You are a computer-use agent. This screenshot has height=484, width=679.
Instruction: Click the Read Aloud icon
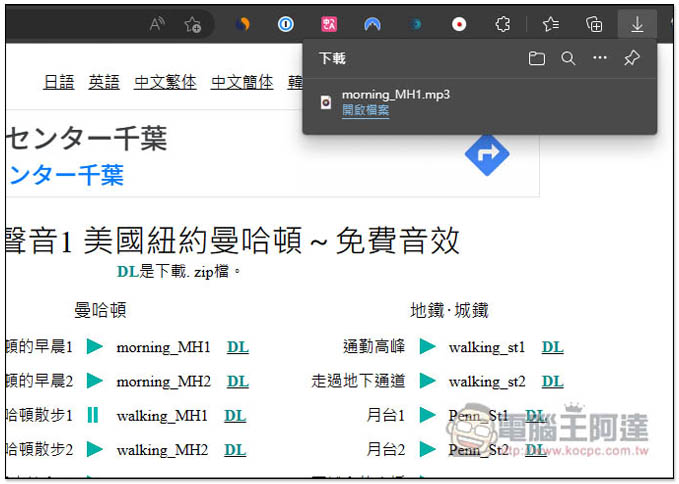157,25
